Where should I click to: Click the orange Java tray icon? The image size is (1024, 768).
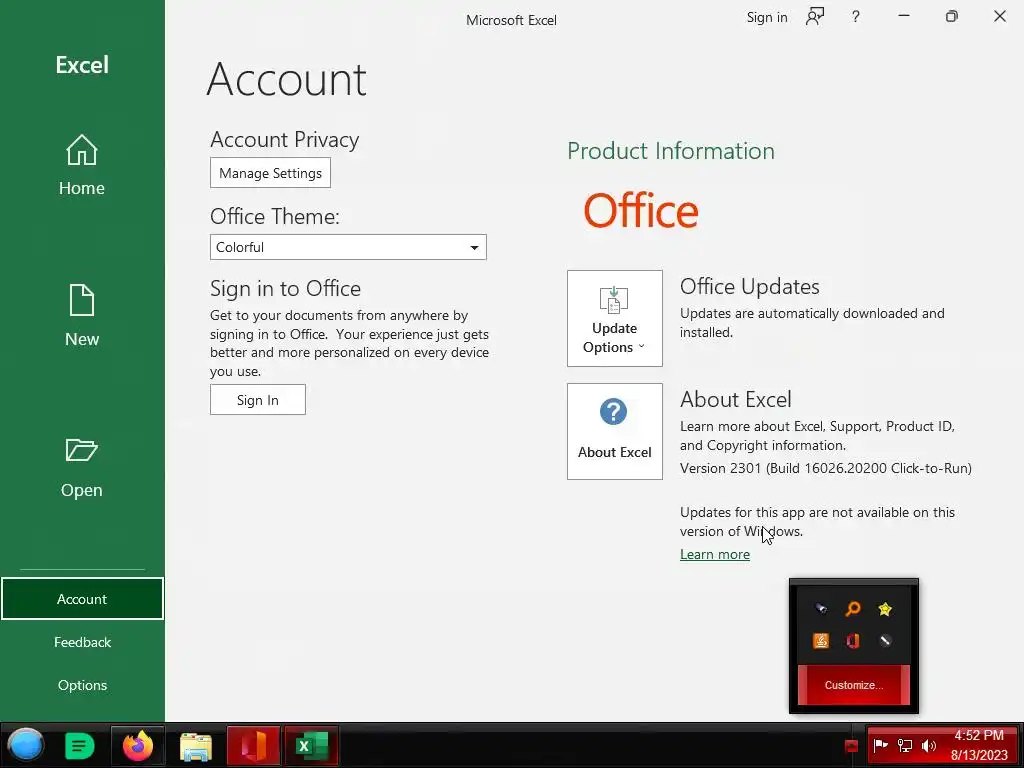(x=821, y=641)
